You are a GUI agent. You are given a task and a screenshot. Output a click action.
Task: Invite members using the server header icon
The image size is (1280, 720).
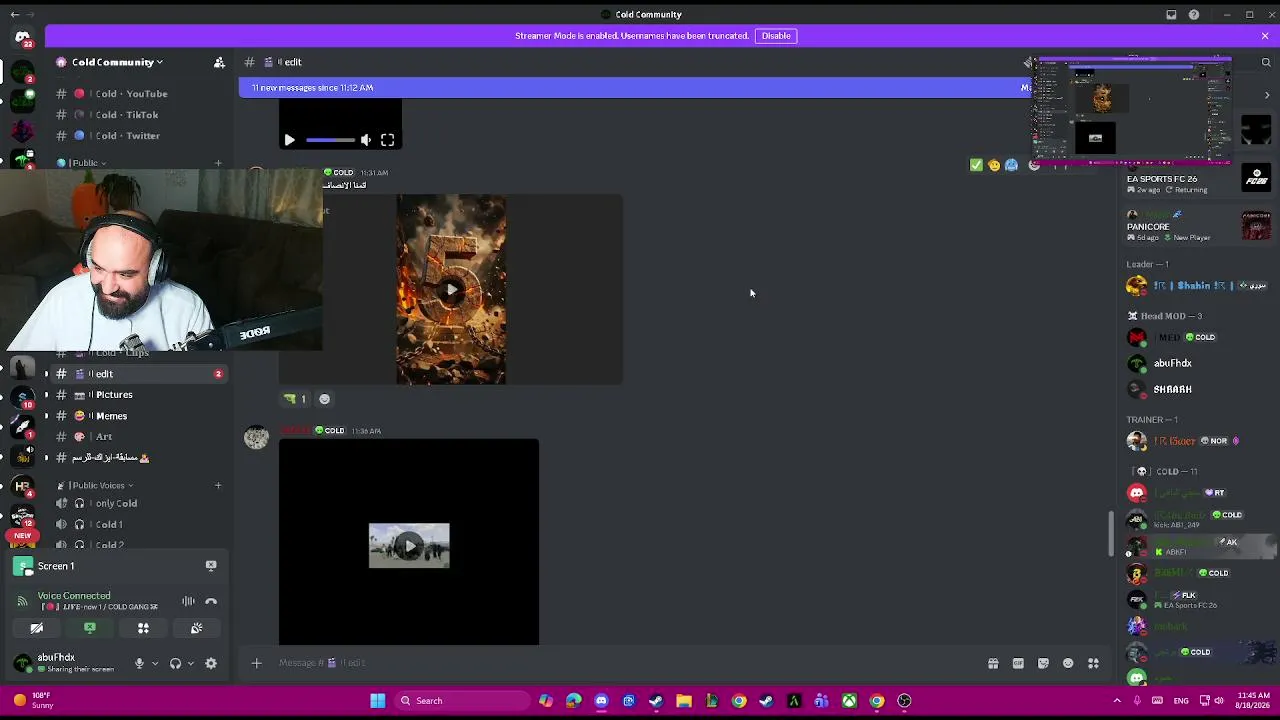click(x=219, y=62)
